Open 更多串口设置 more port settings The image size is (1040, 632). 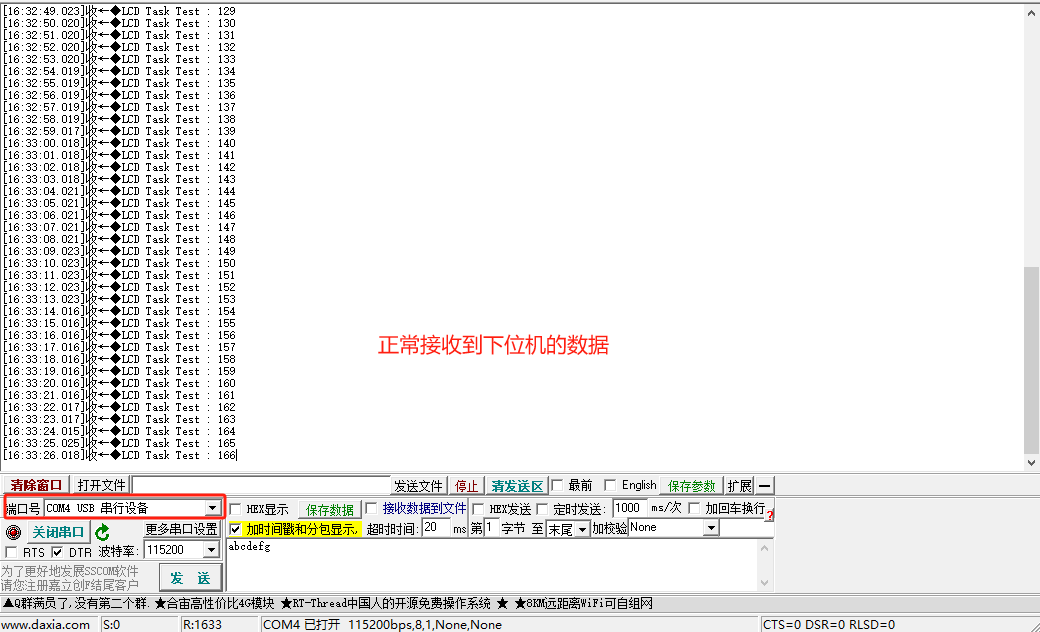click(x=182, y=529)
